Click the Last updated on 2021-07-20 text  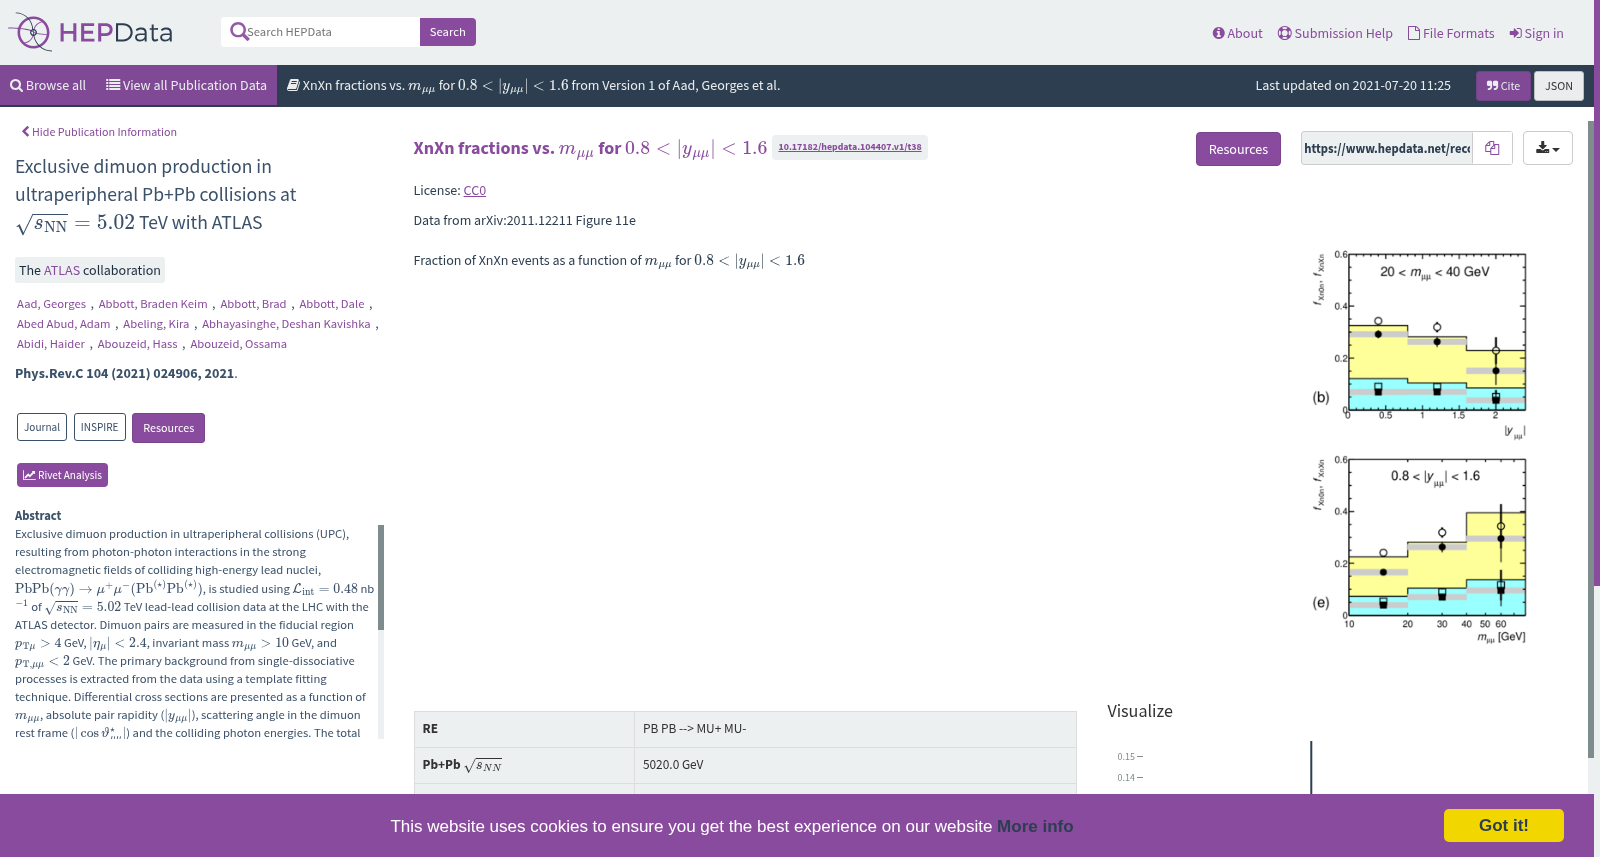1353,86
